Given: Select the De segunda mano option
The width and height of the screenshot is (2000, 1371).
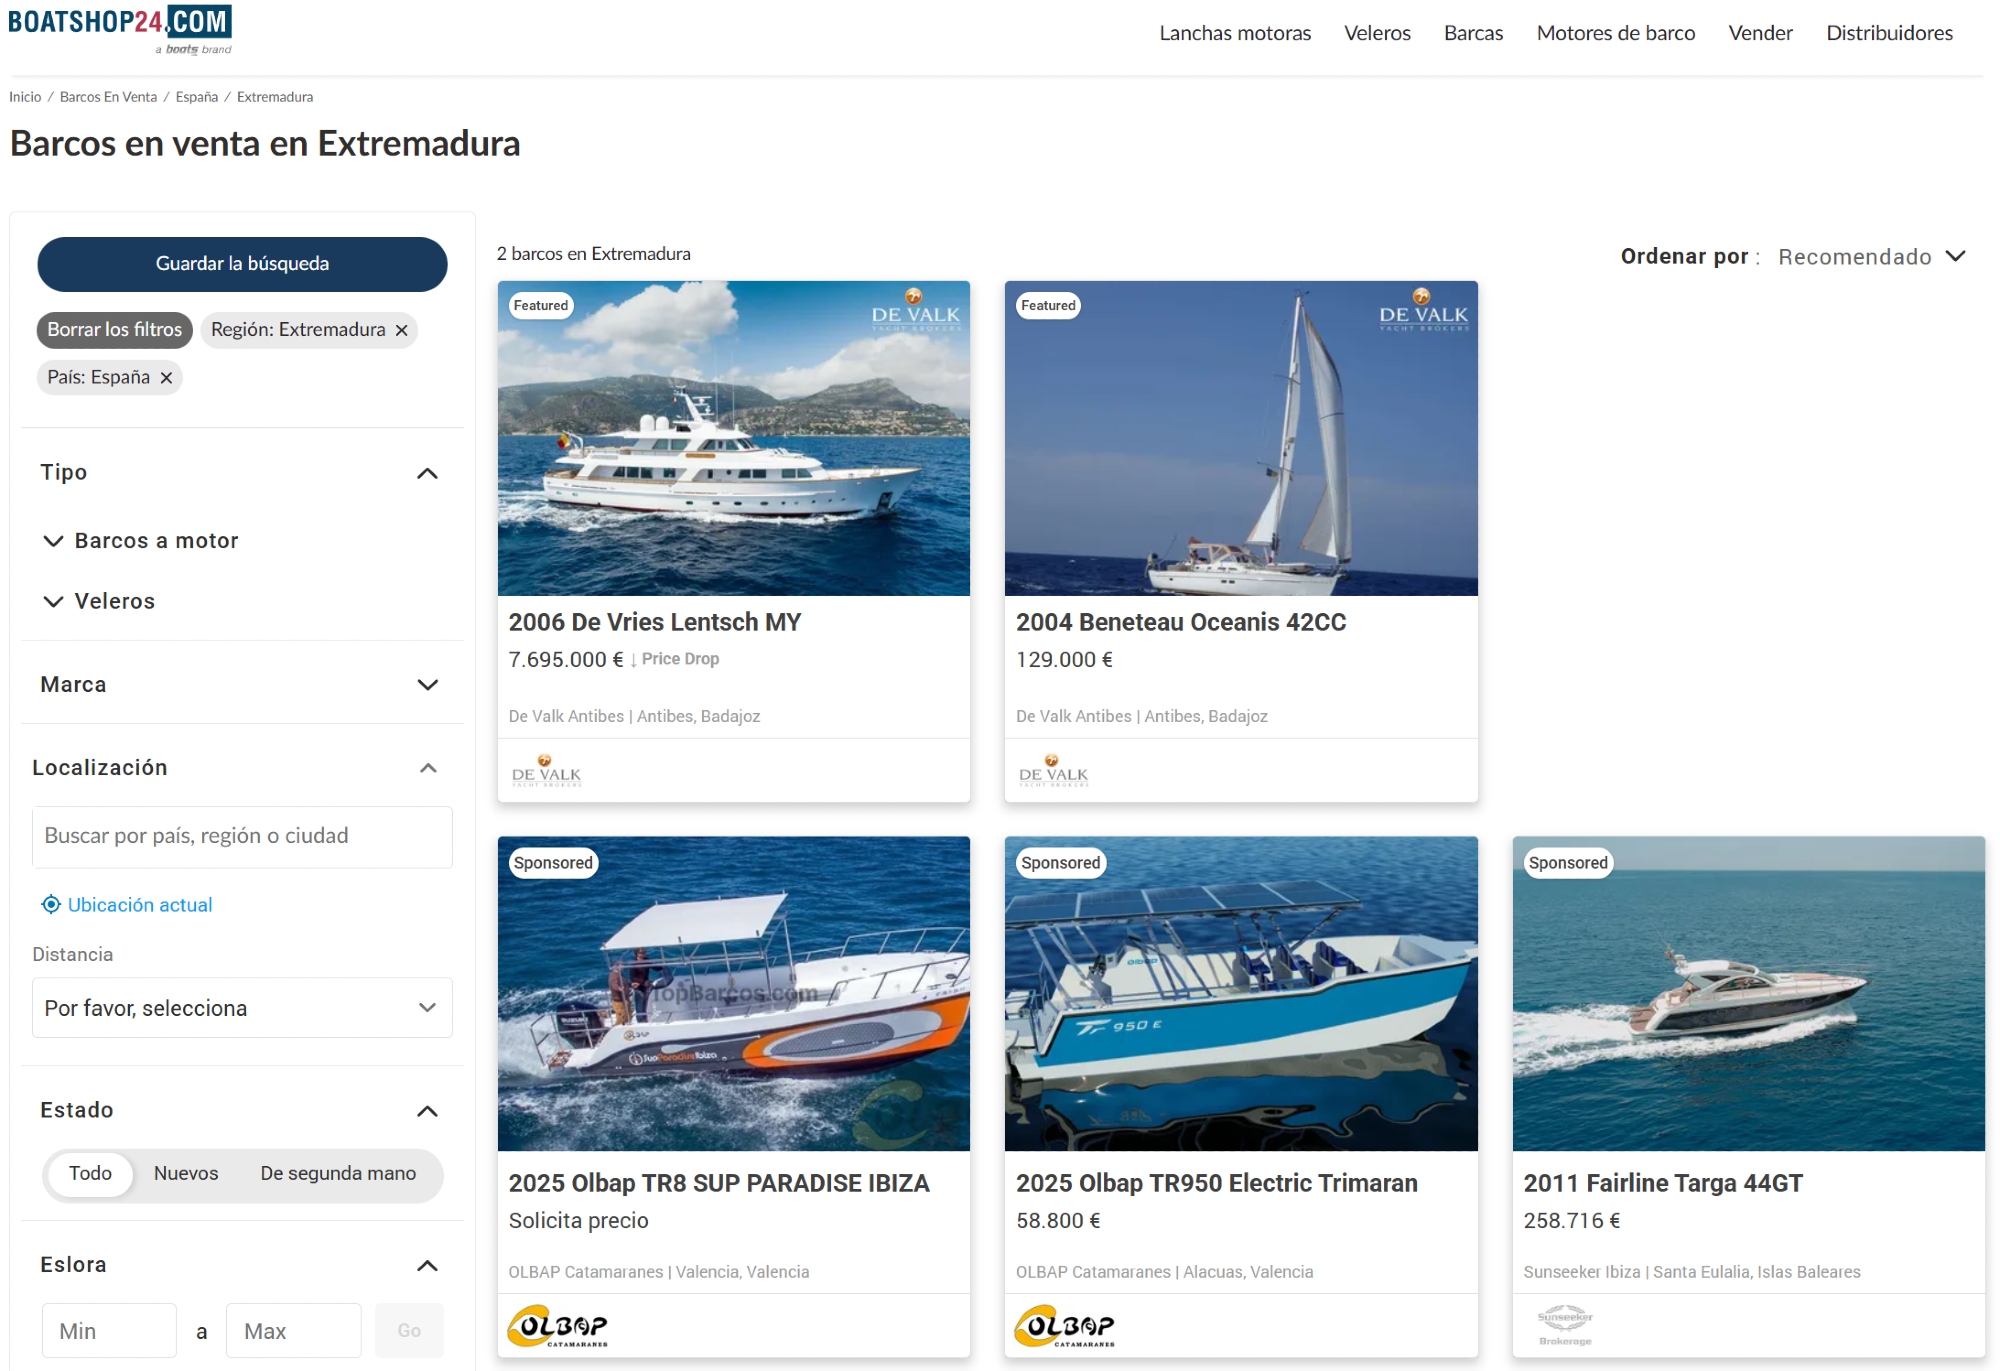Looking at the screenshot, I should pos(338,1173).
